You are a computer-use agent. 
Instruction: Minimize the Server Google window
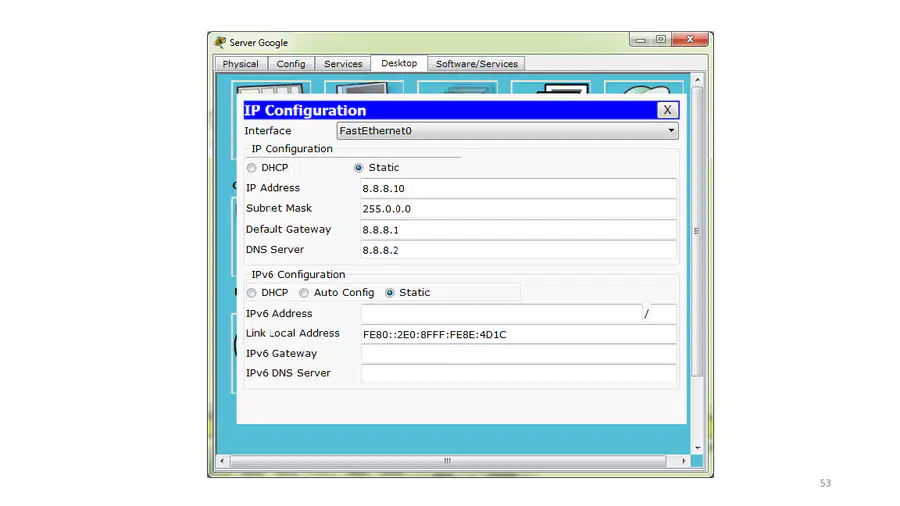tap(641, 40)
